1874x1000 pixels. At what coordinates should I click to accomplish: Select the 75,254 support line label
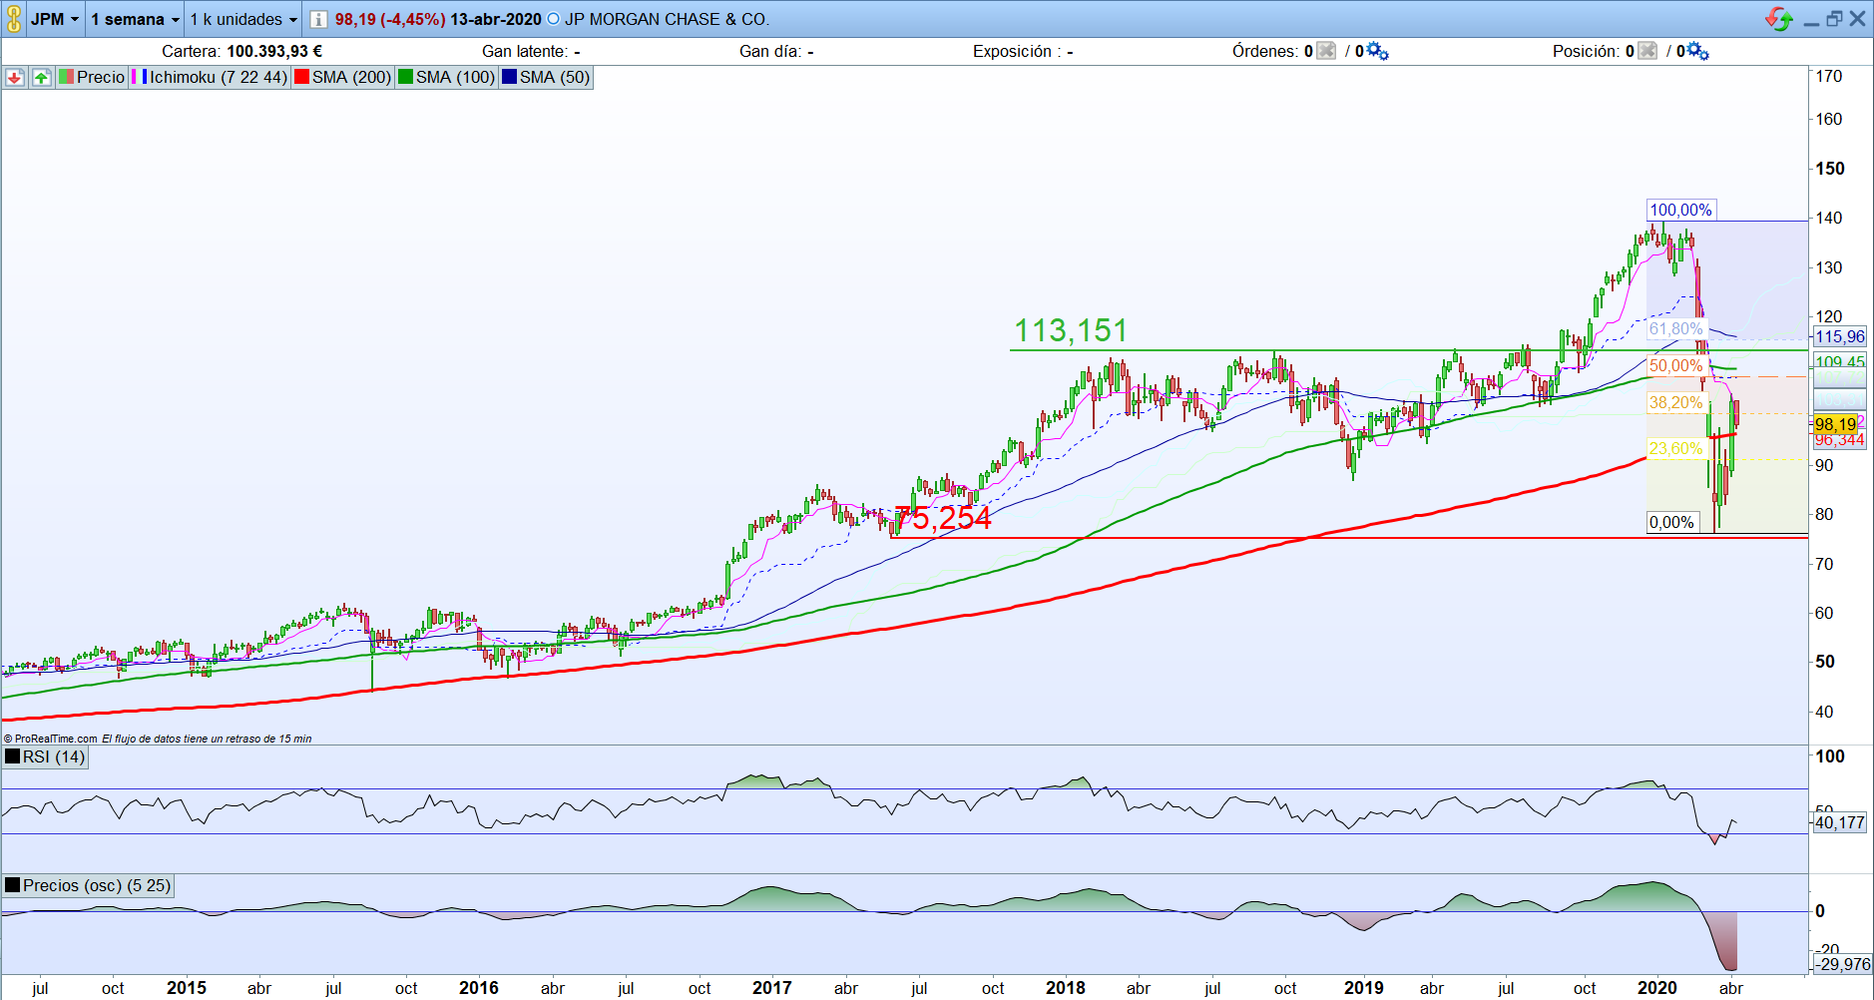(x=943, y=518)
